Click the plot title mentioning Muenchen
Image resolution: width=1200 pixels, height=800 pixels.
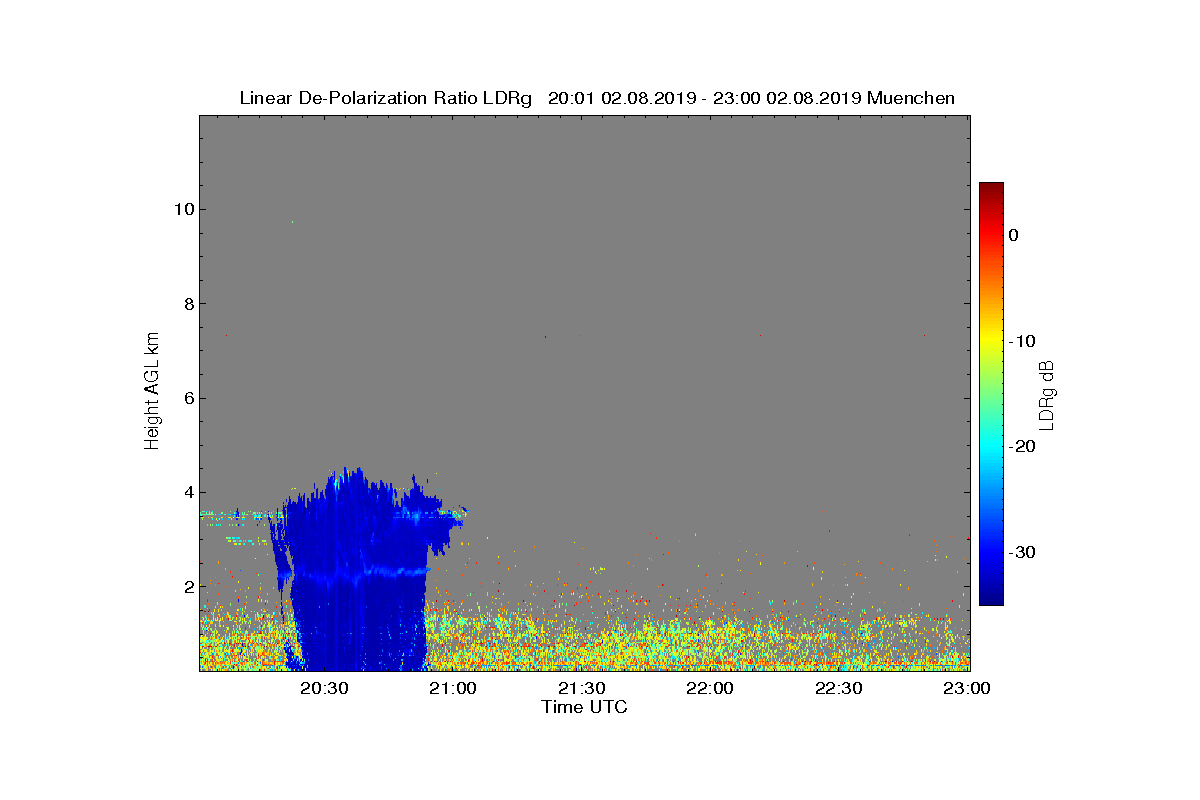point(597,98)
